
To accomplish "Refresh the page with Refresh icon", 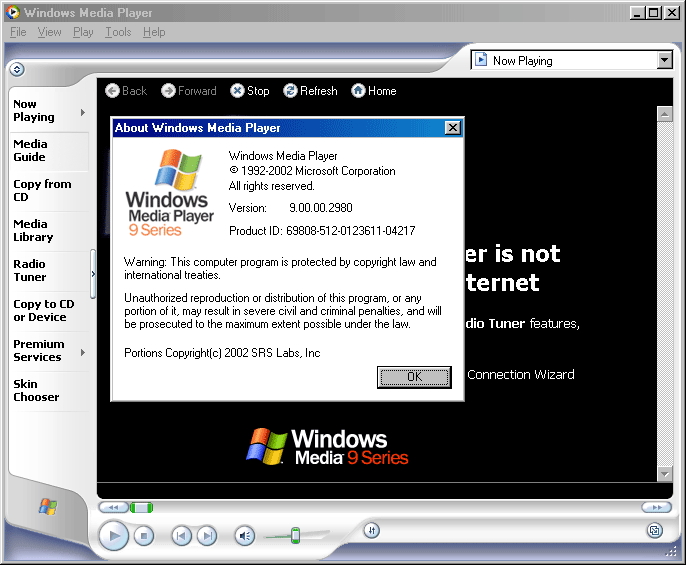I will (x=290, y=91).
